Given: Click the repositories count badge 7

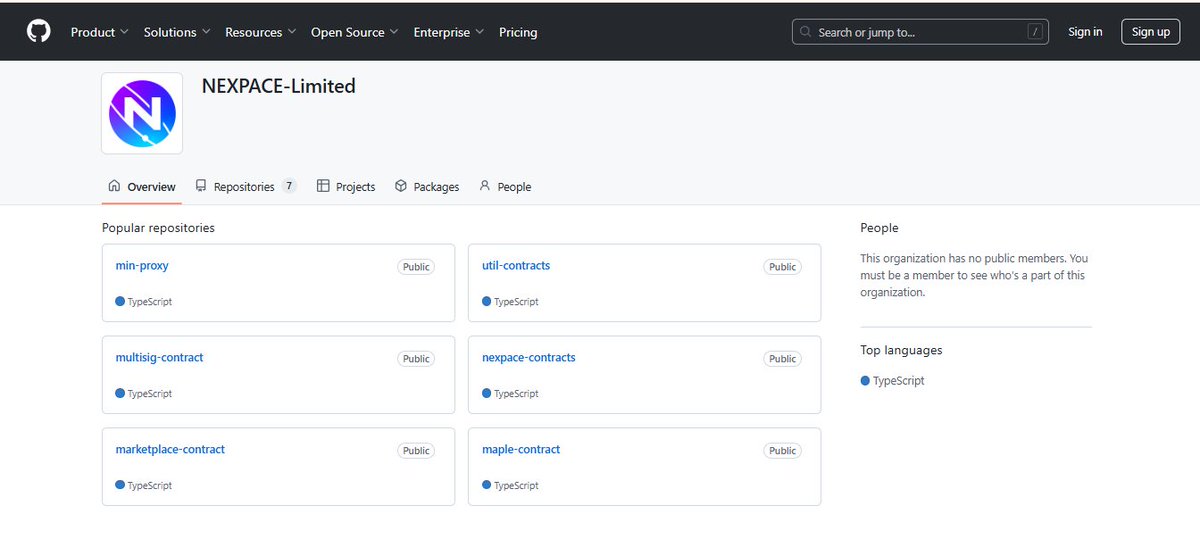Looking at the screenshot, I should click(289, 186).
